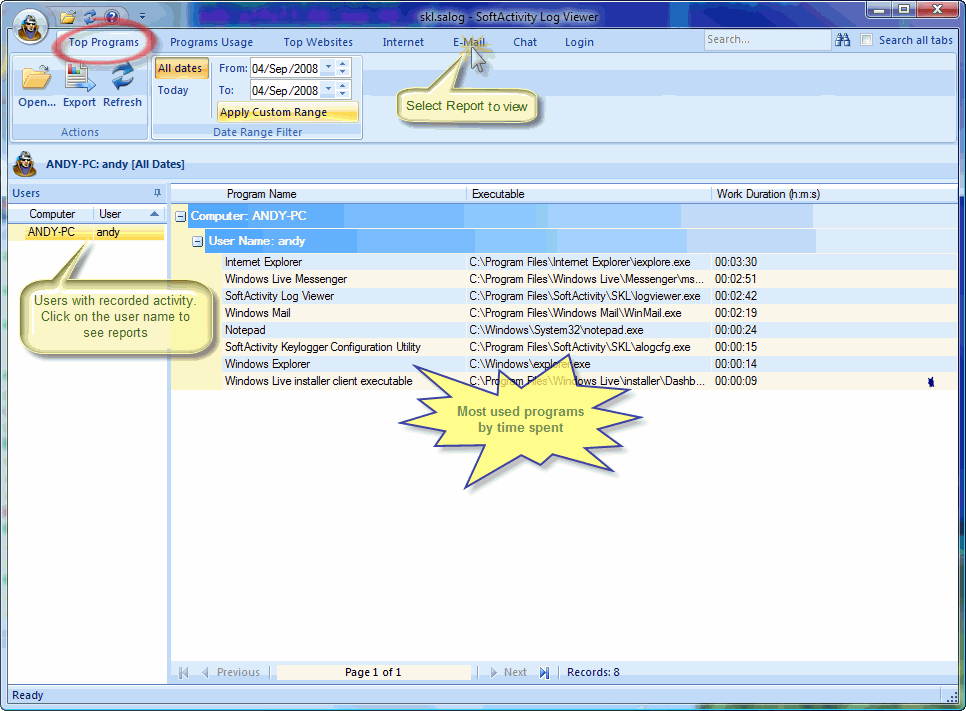Open the Internet report tab
Screen dimensions: 966x711
point(403,42)
